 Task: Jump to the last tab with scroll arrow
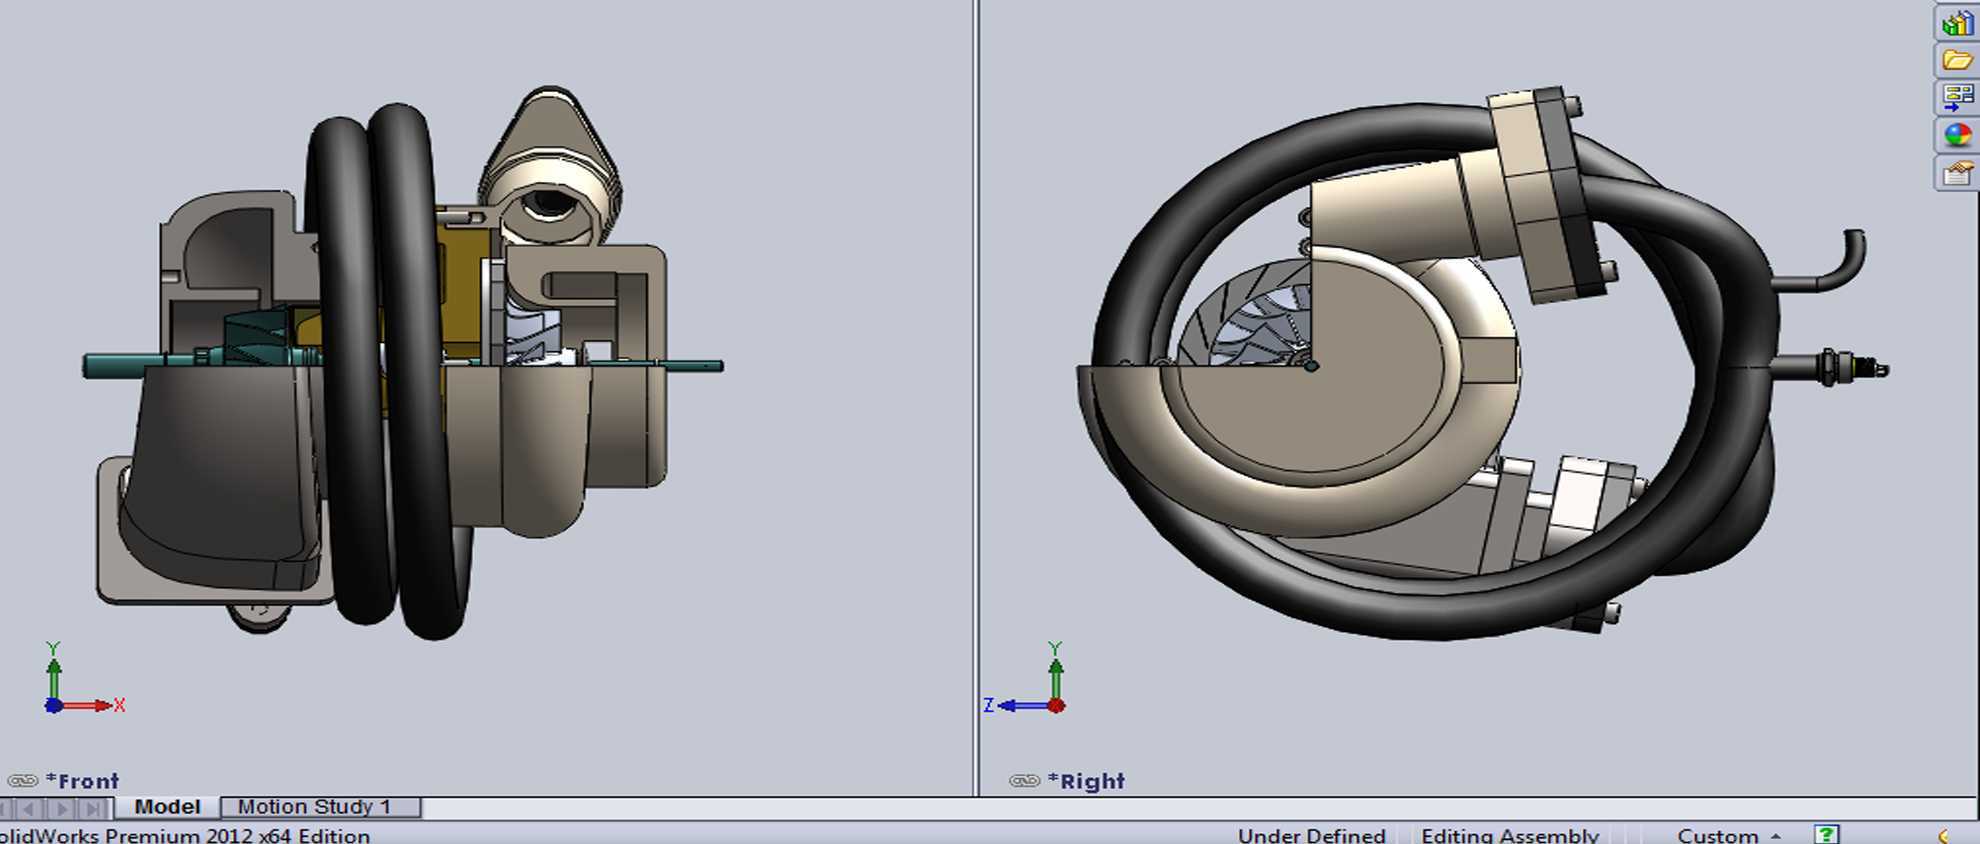(94, 808)
